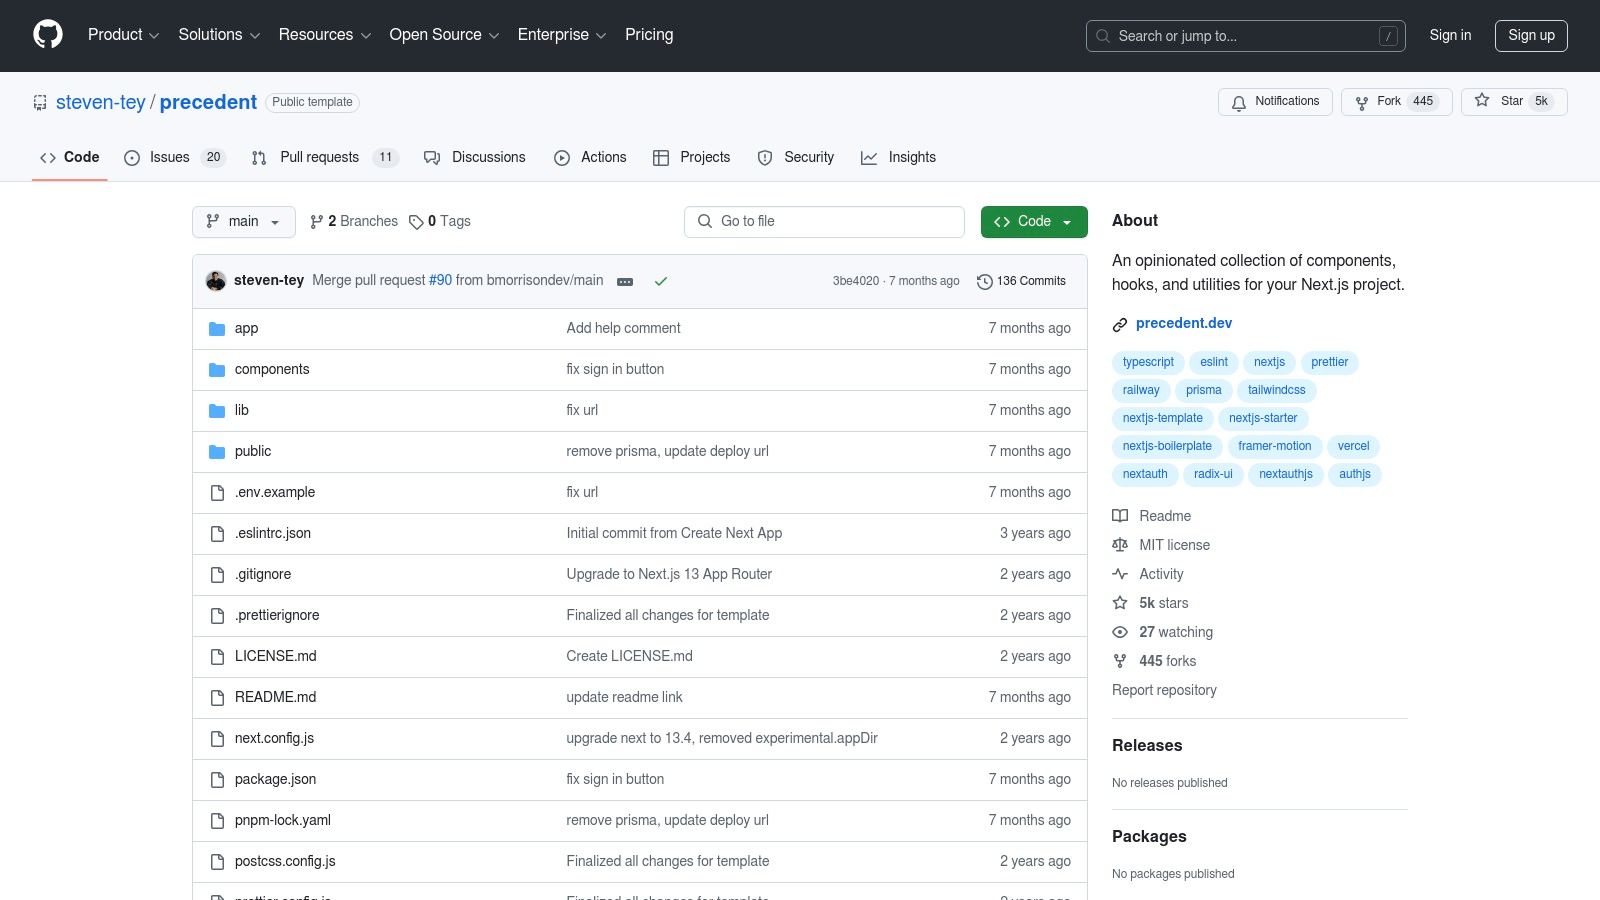Screen dimensions: 1600x900
Task: Click the commit history clock icon
Action: point(984,282)
